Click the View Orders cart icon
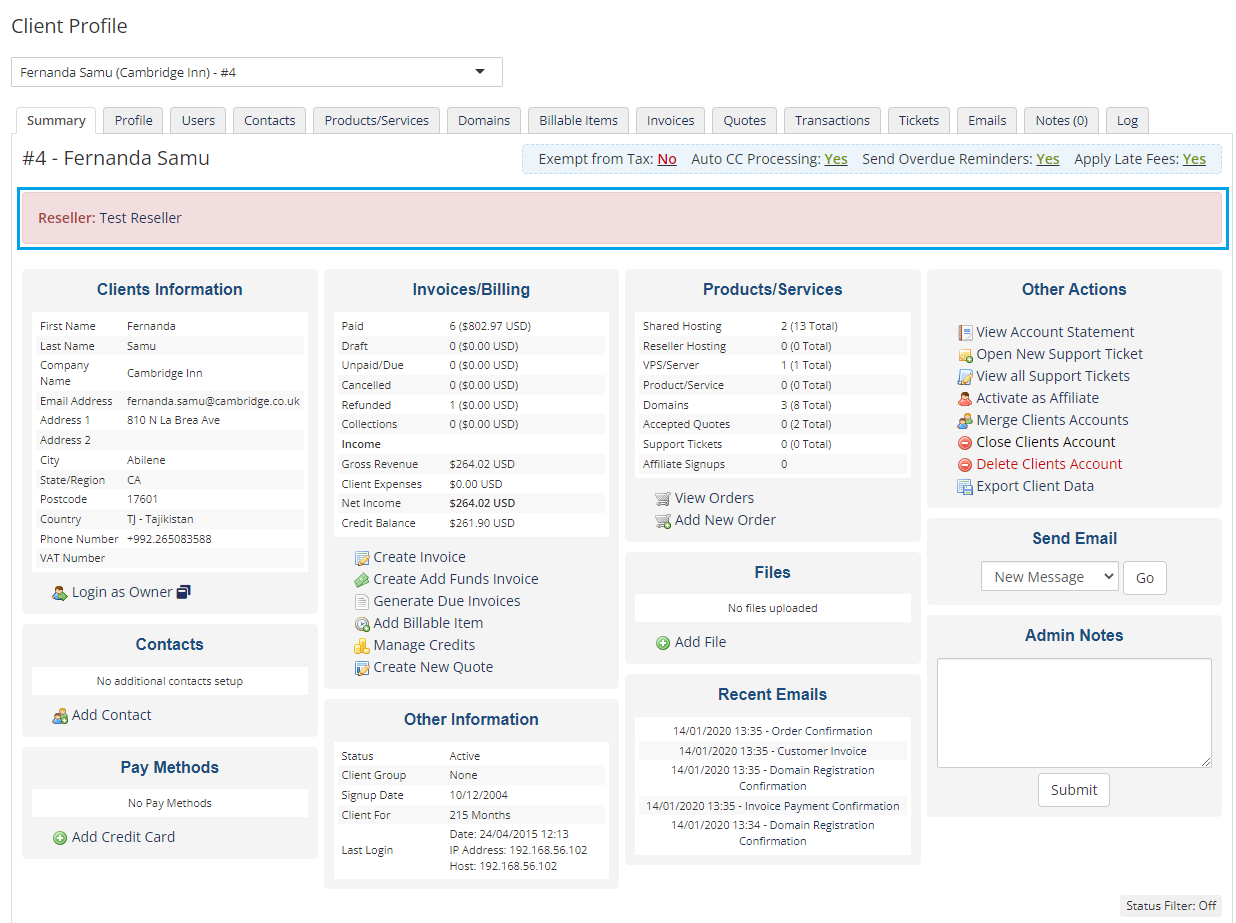This screenshot has height=923, width=1236. coord(663,499)
